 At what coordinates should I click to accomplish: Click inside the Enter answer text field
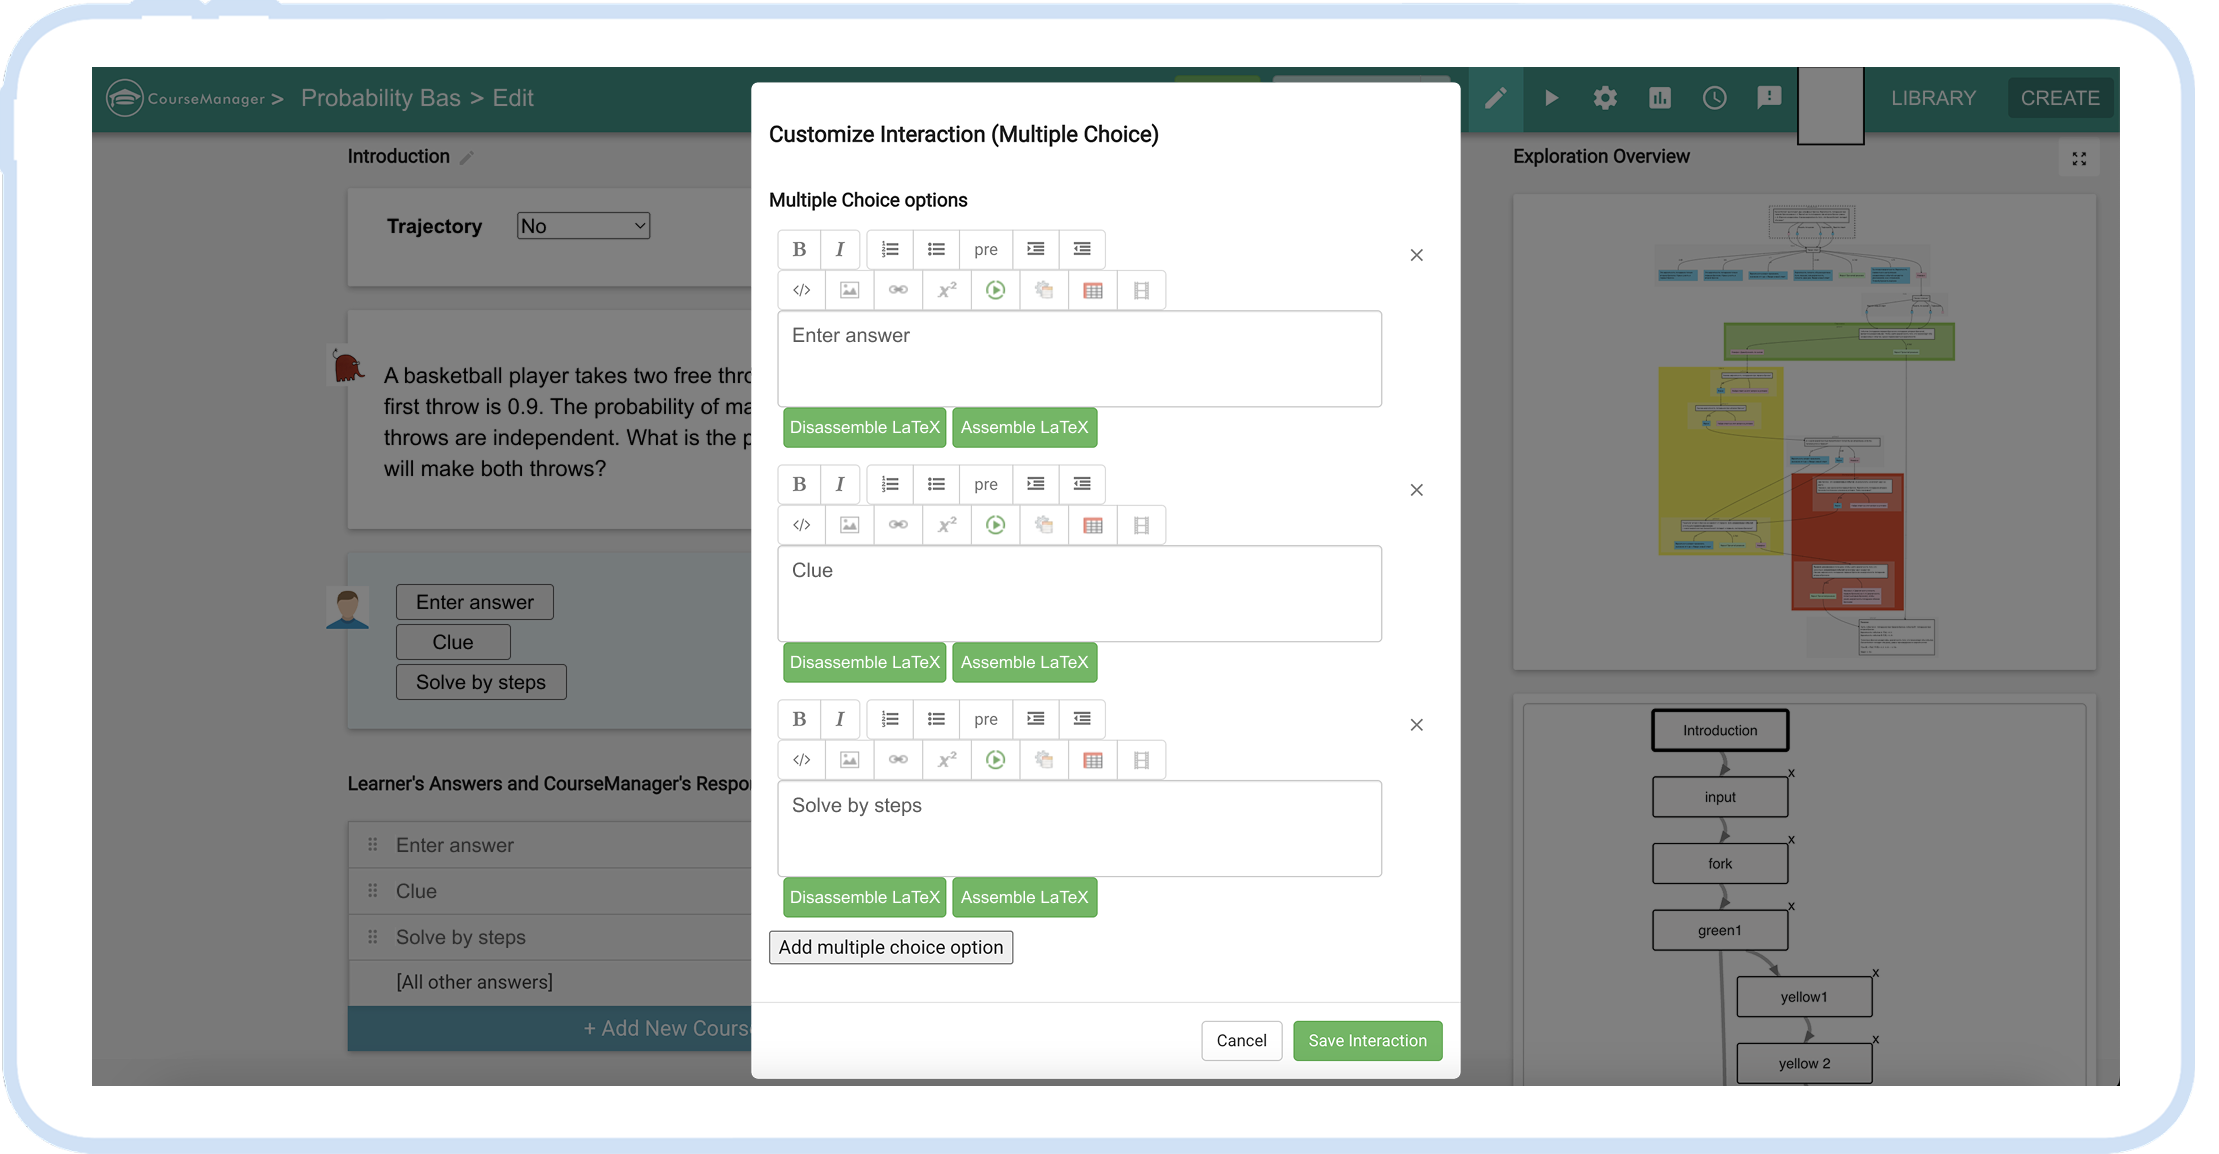pos(1080,358)
